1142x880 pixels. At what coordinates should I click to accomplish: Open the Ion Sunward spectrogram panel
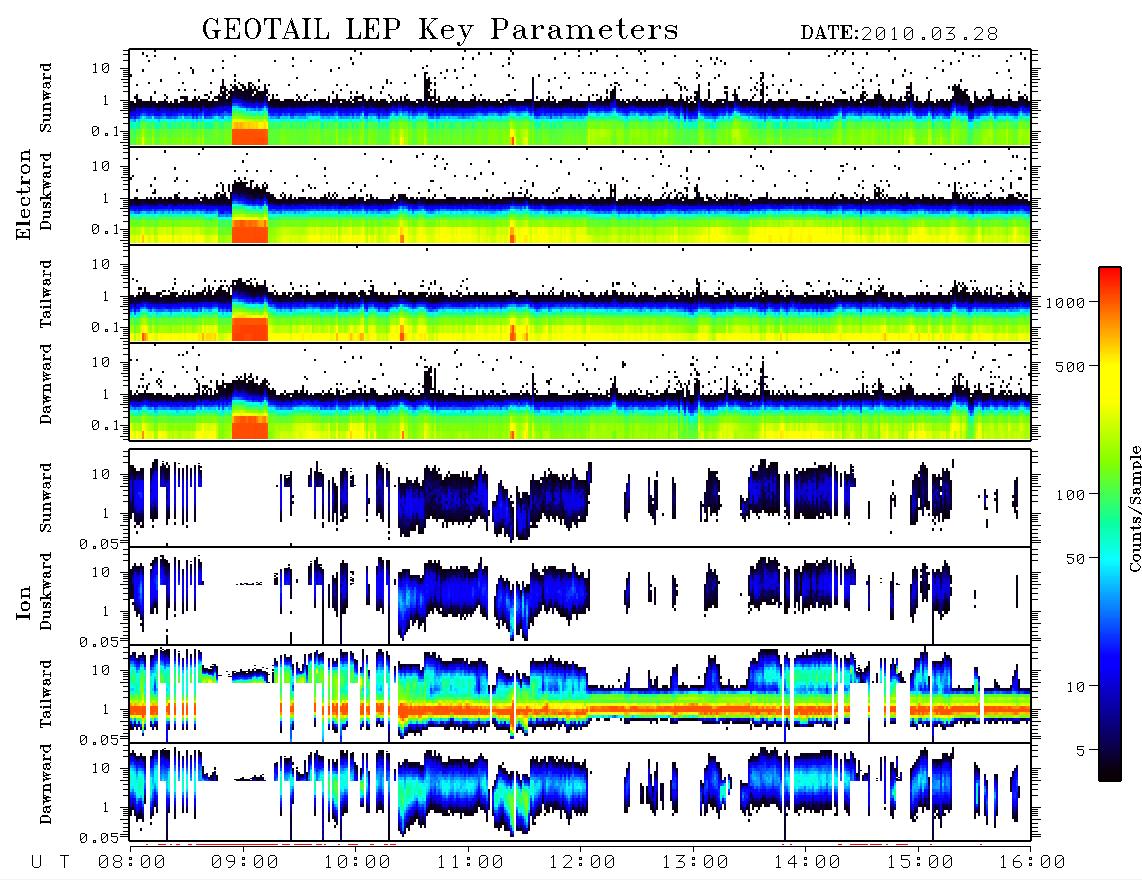coord(580,498)
